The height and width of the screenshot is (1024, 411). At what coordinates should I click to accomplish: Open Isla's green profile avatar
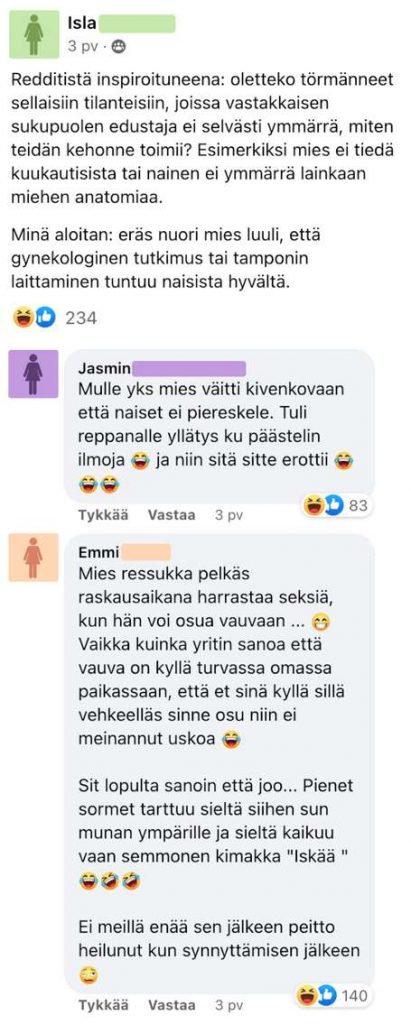pyautogui.click(x=34, y=34)
